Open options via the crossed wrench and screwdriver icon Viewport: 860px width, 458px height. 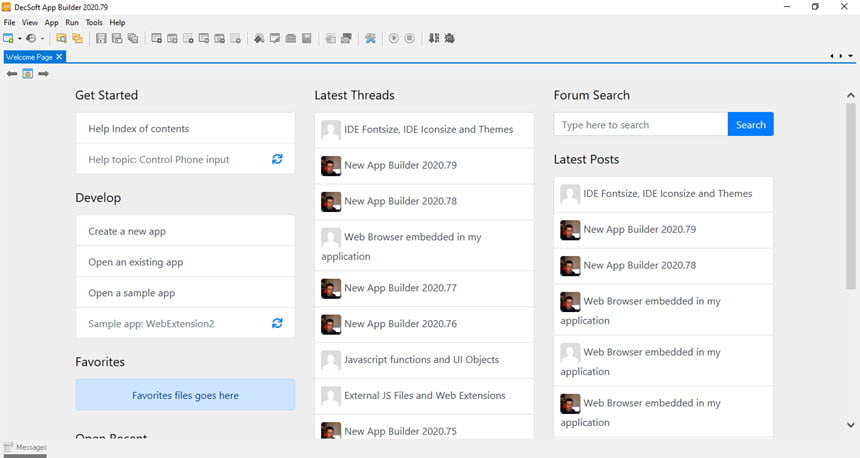tap(370, 38)
